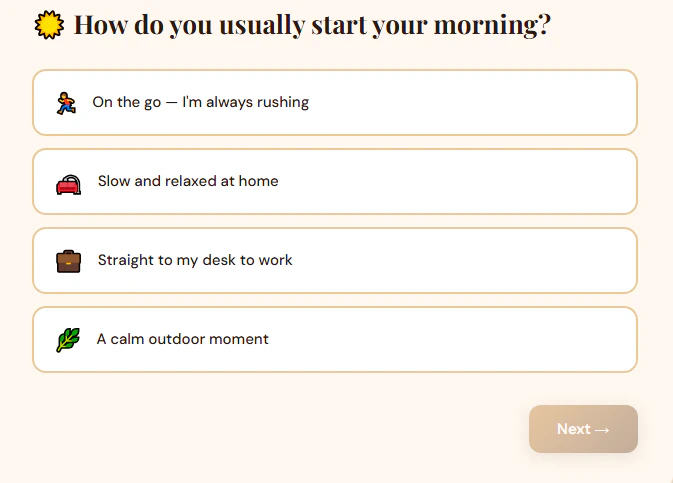Screen dimensions: 673x483
Task: Advance with the Next button
Action: tap(583, 429)
